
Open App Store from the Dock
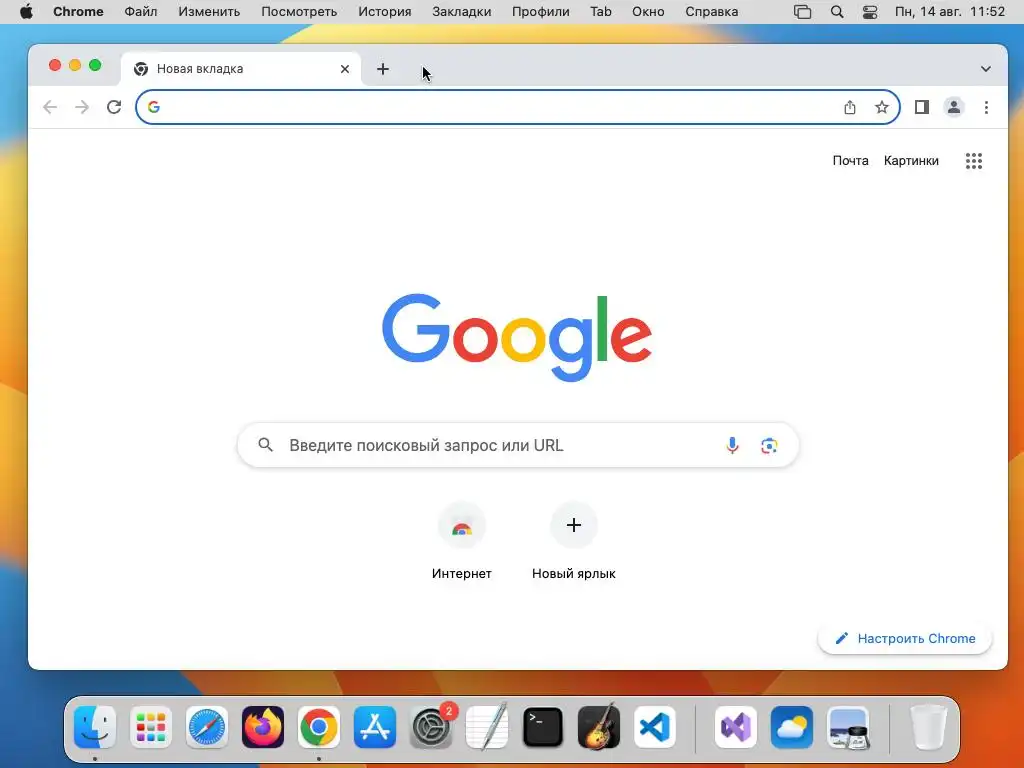click(x=375, y=727)
